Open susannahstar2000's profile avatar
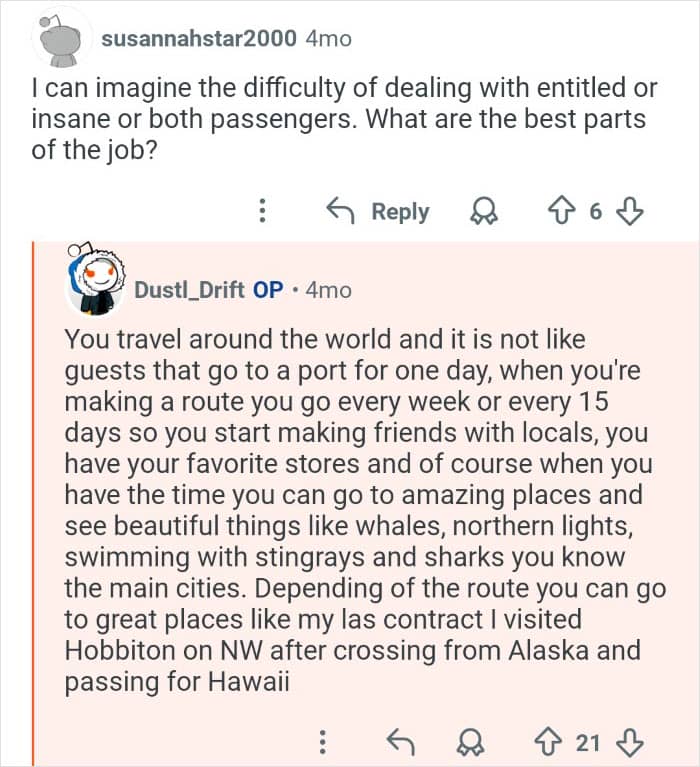 point(62,40)
